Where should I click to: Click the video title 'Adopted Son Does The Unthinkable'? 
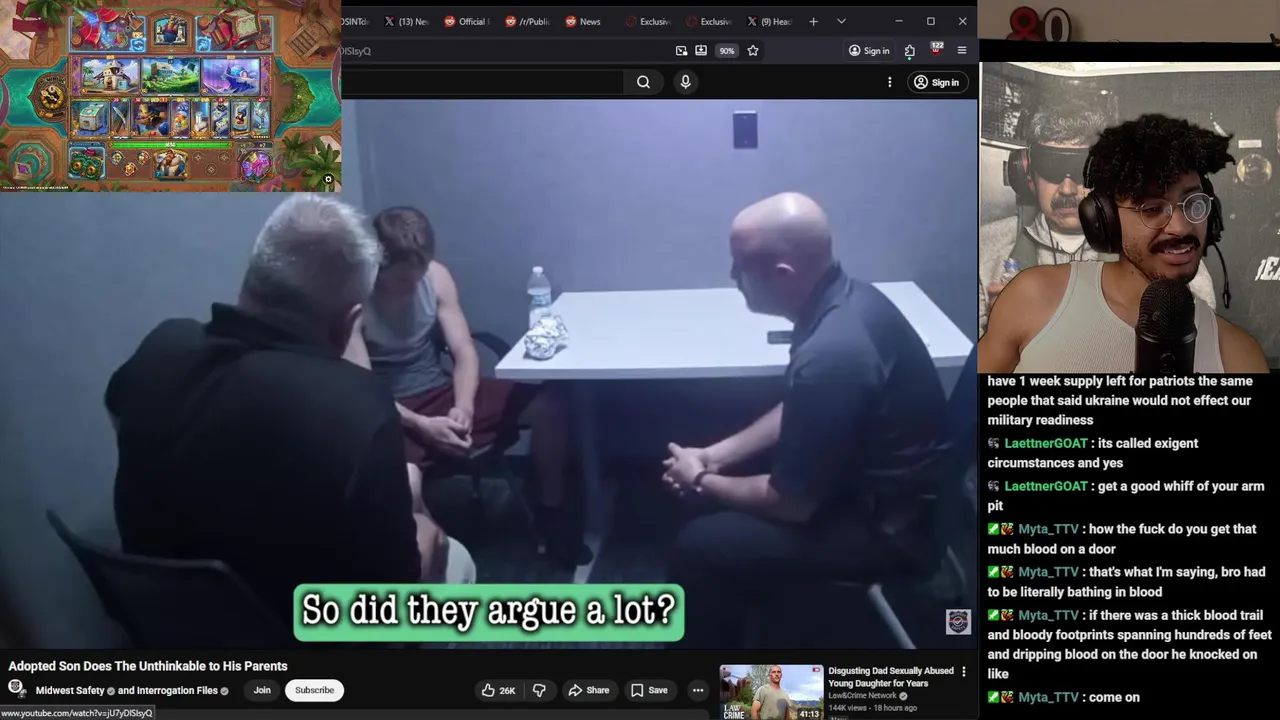(148, 666)
